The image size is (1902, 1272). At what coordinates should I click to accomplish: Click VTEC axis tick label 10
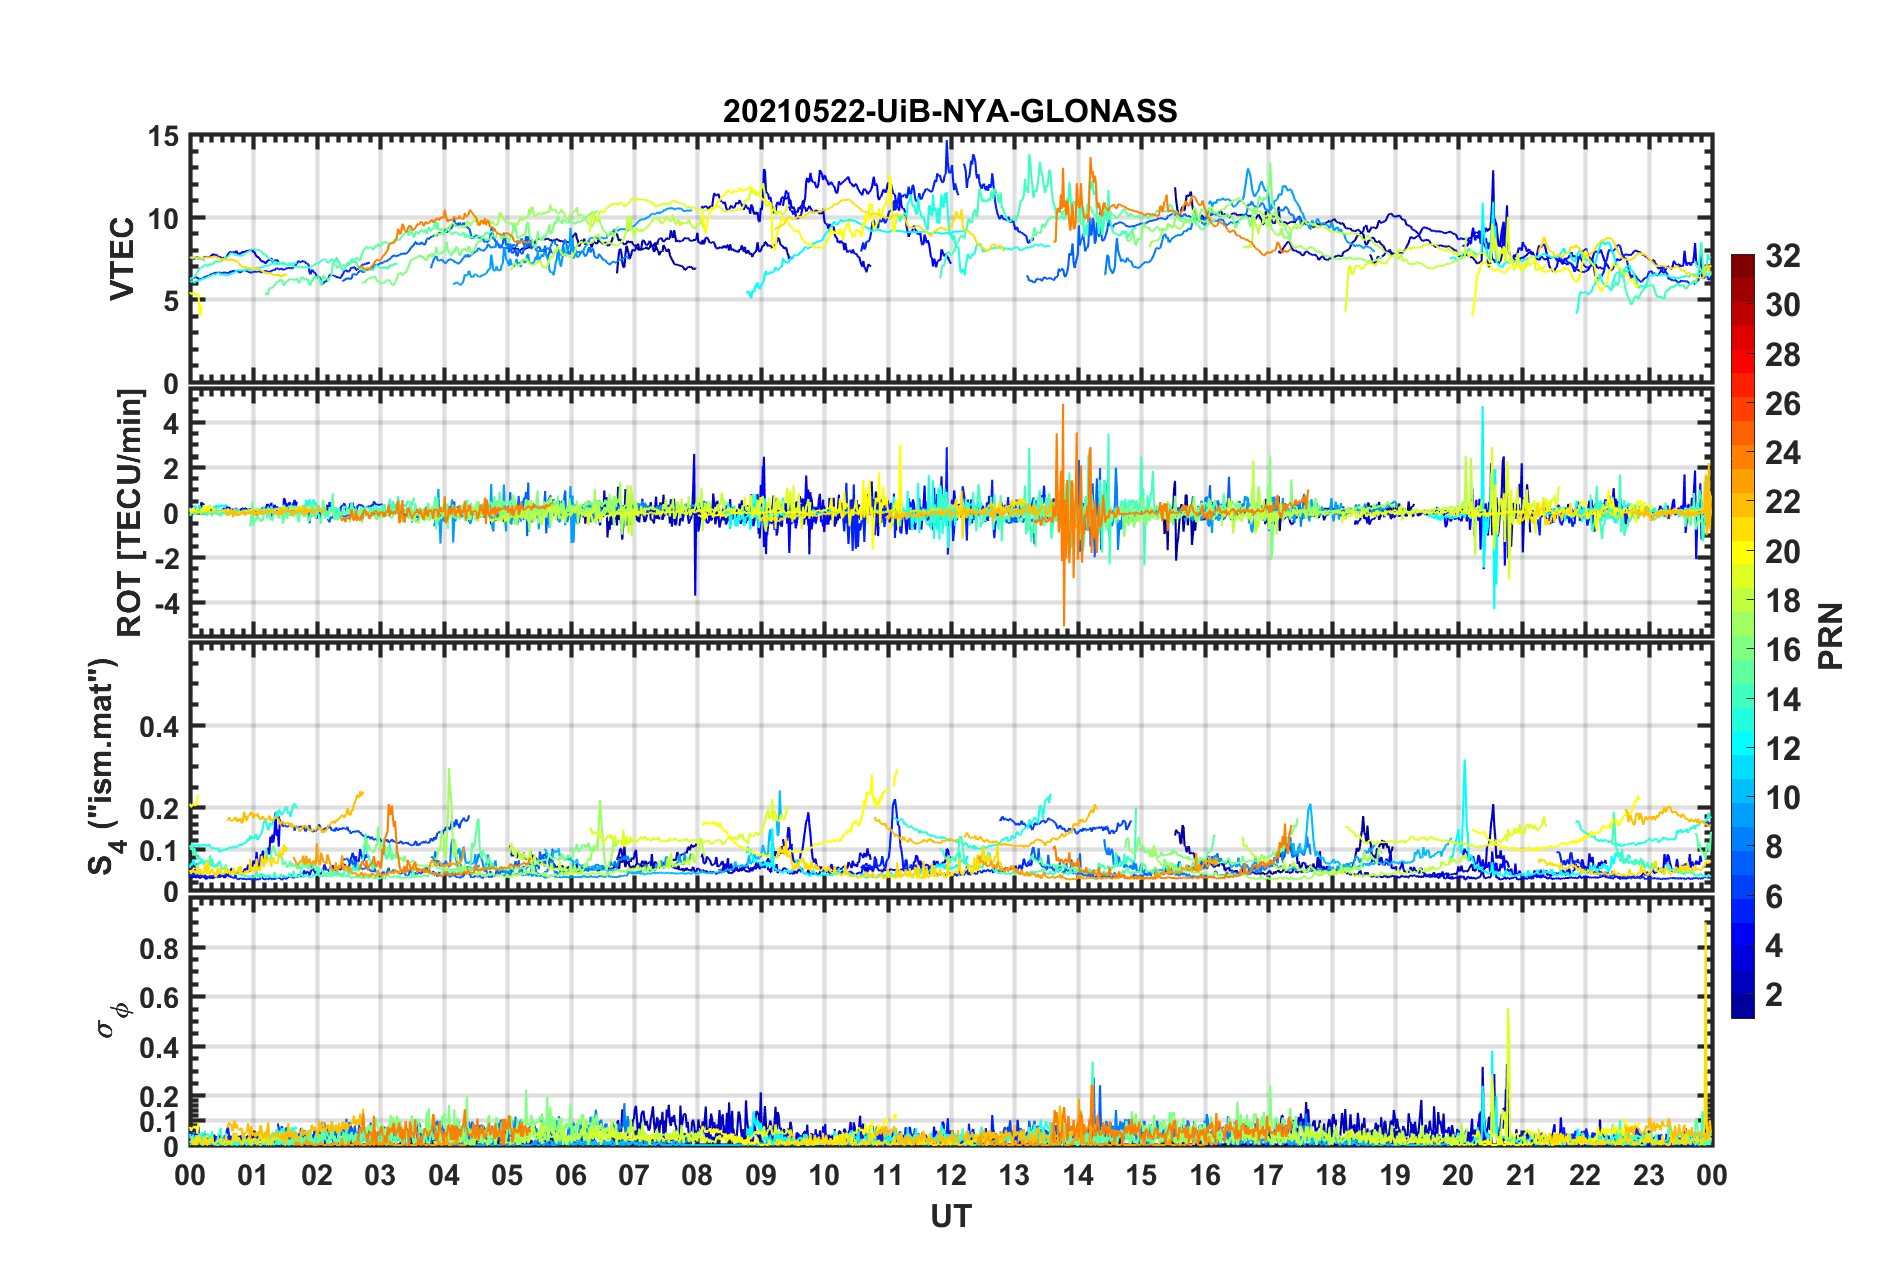pyautogui.click(x=163, y=219)
